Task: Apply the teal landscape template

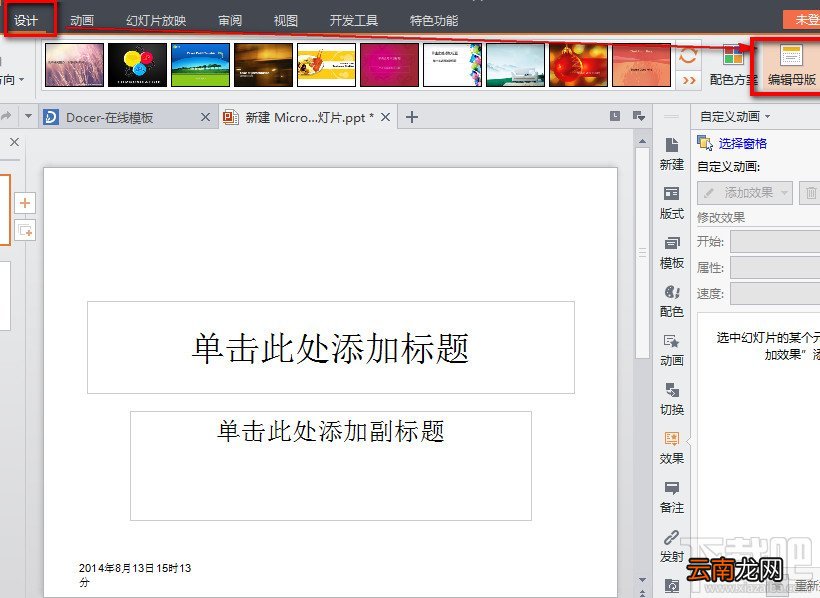Action: (x=516, y=65)
